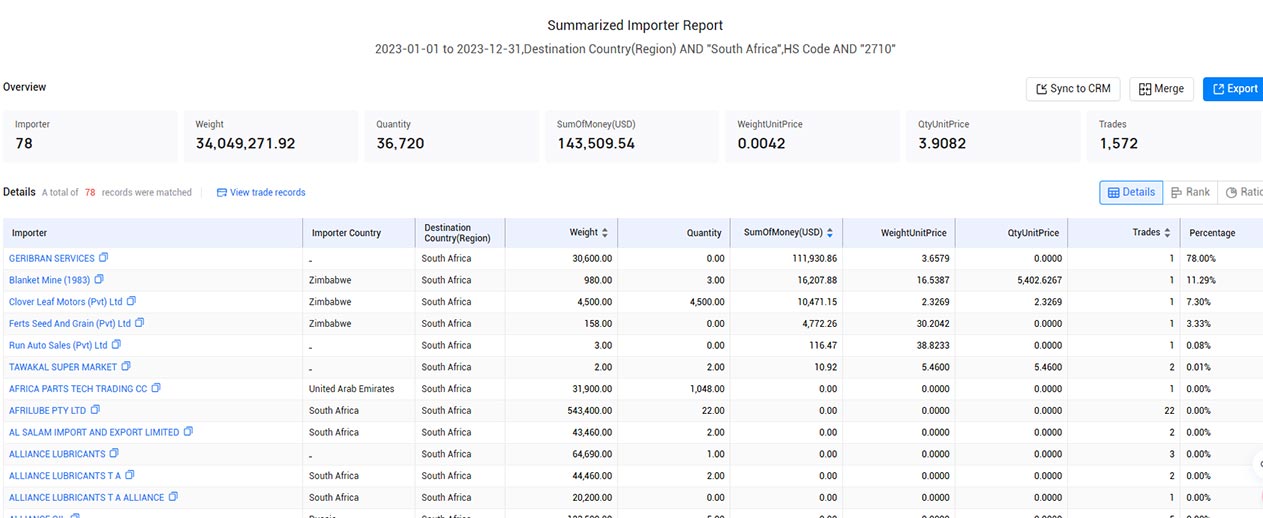Open Ferts Seed And Grain (Pvt) Ltd link
This screenshot has width=1263, height=518.
[x=70, y=323]
